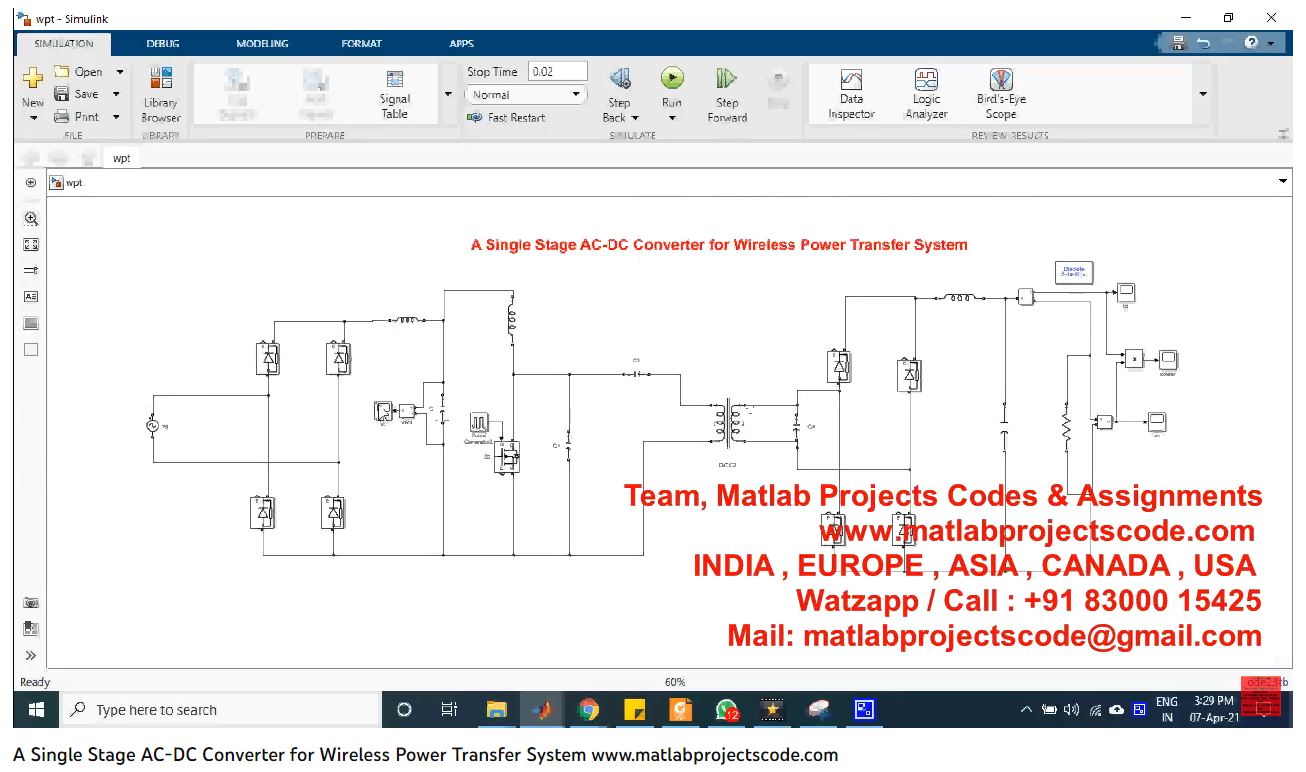
Task: Click the Run simulation button
Action: [672, 79]
